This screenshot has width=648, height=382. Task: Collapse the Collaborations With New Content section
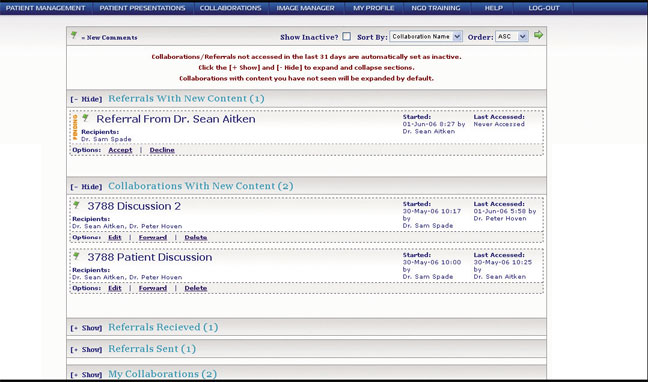click(x=86, y=187)
